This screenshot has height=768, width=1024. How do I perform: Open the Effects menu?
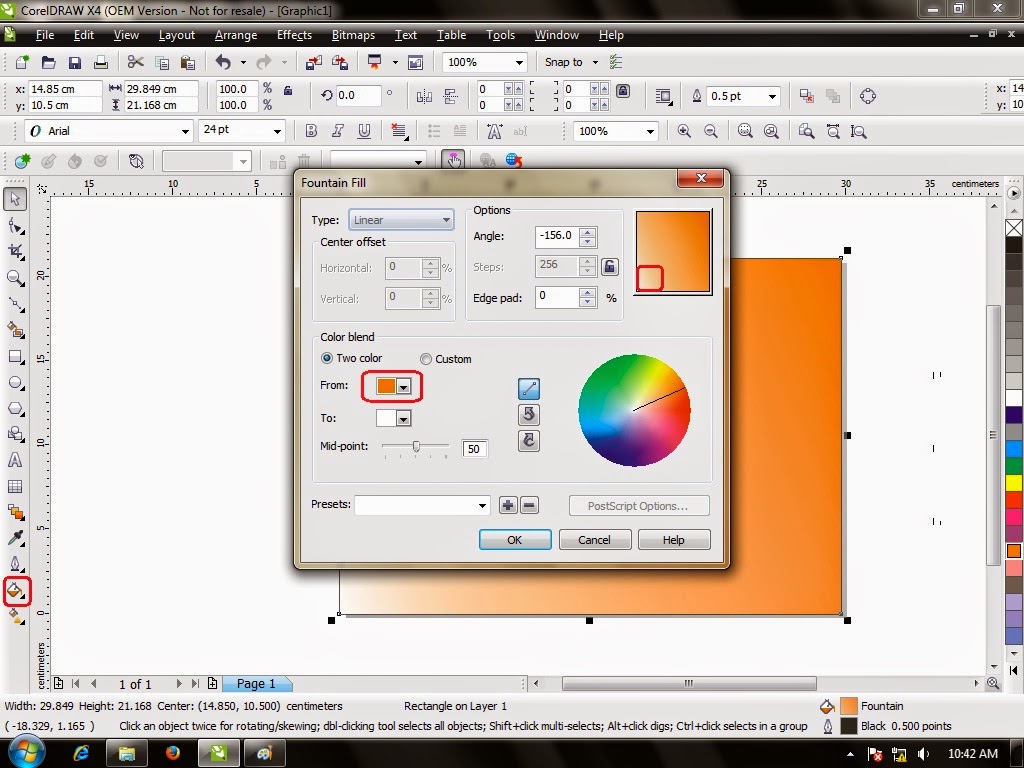(294, 35)
